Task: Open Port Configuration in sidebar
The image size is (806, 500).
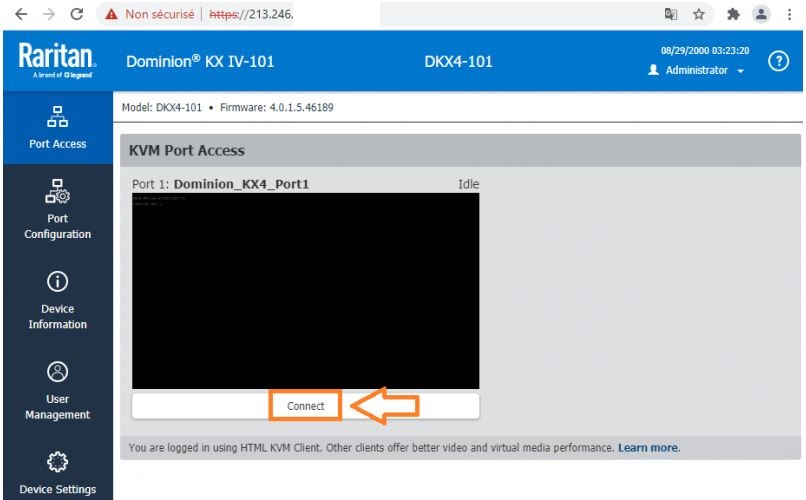Action: click(x=58, y=209)
